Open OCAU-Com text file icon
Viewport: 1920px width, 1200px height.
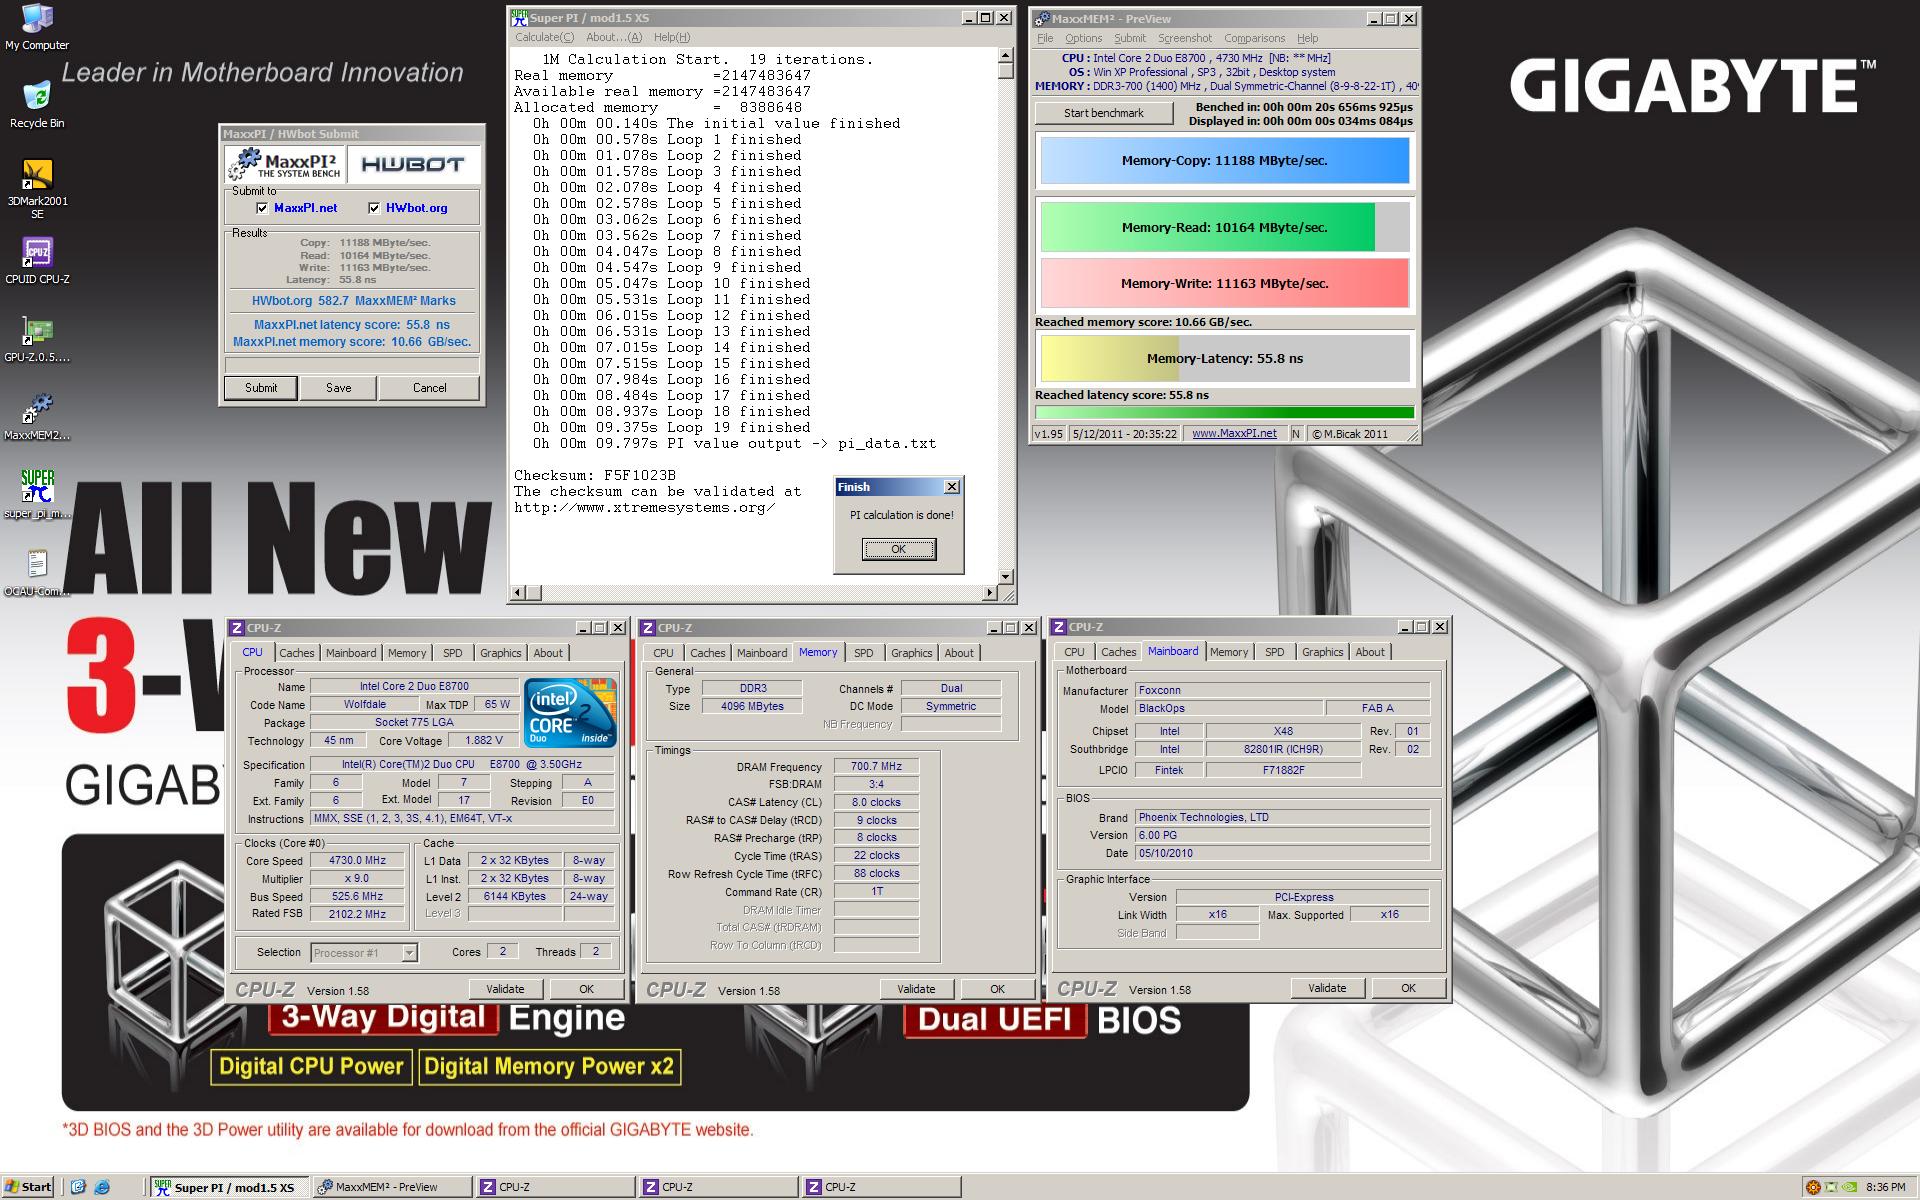[x=37, y=573]
